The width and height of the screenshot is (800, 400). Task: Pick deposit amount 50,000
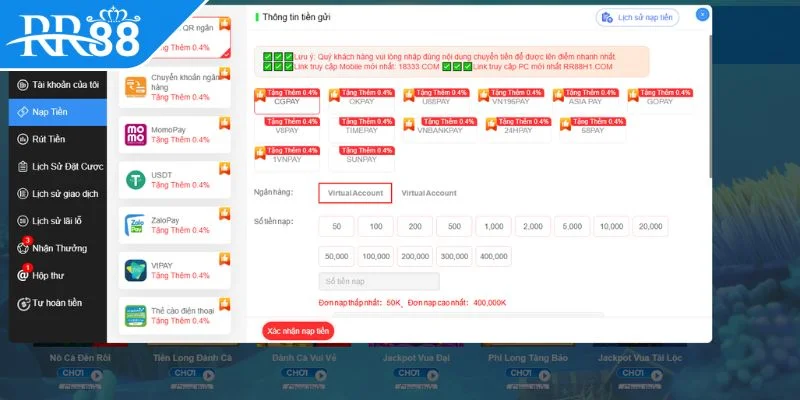click(336, 257)
